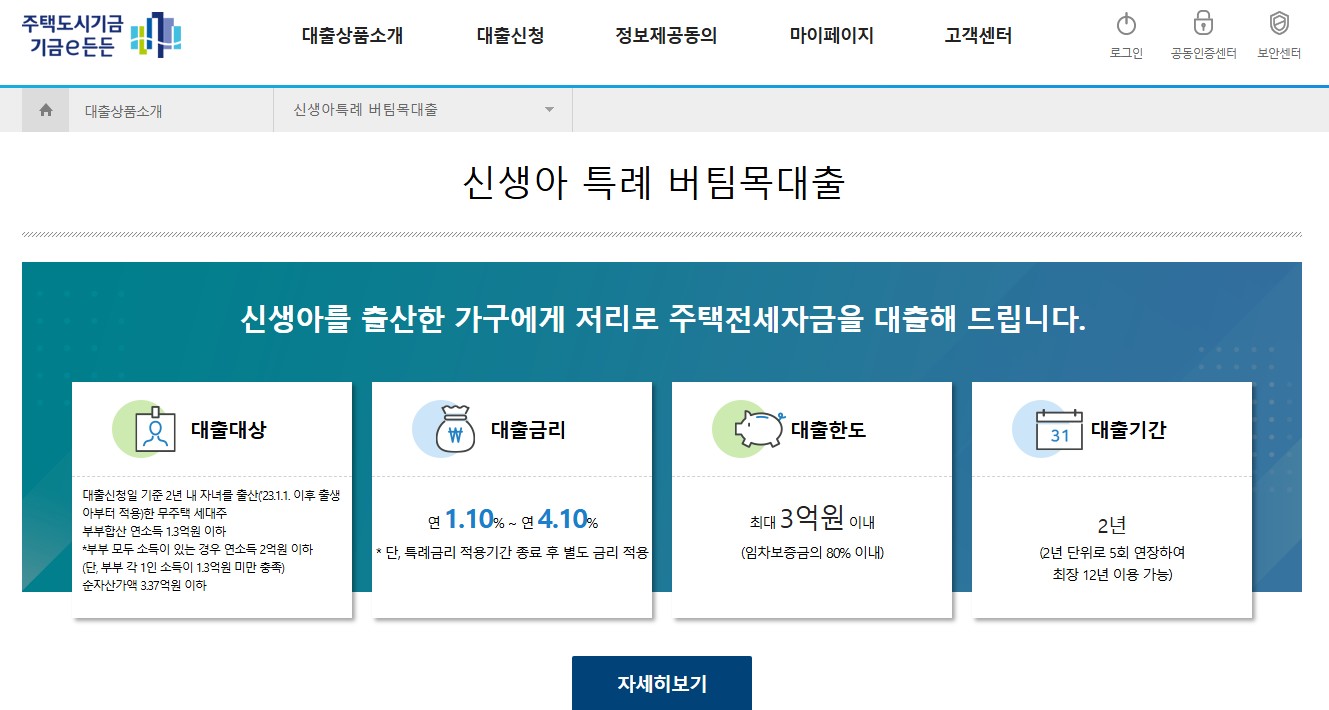This screenshot has width=1329, height=710.
Task: Select the 대출대상 information card
Action: 212,500
